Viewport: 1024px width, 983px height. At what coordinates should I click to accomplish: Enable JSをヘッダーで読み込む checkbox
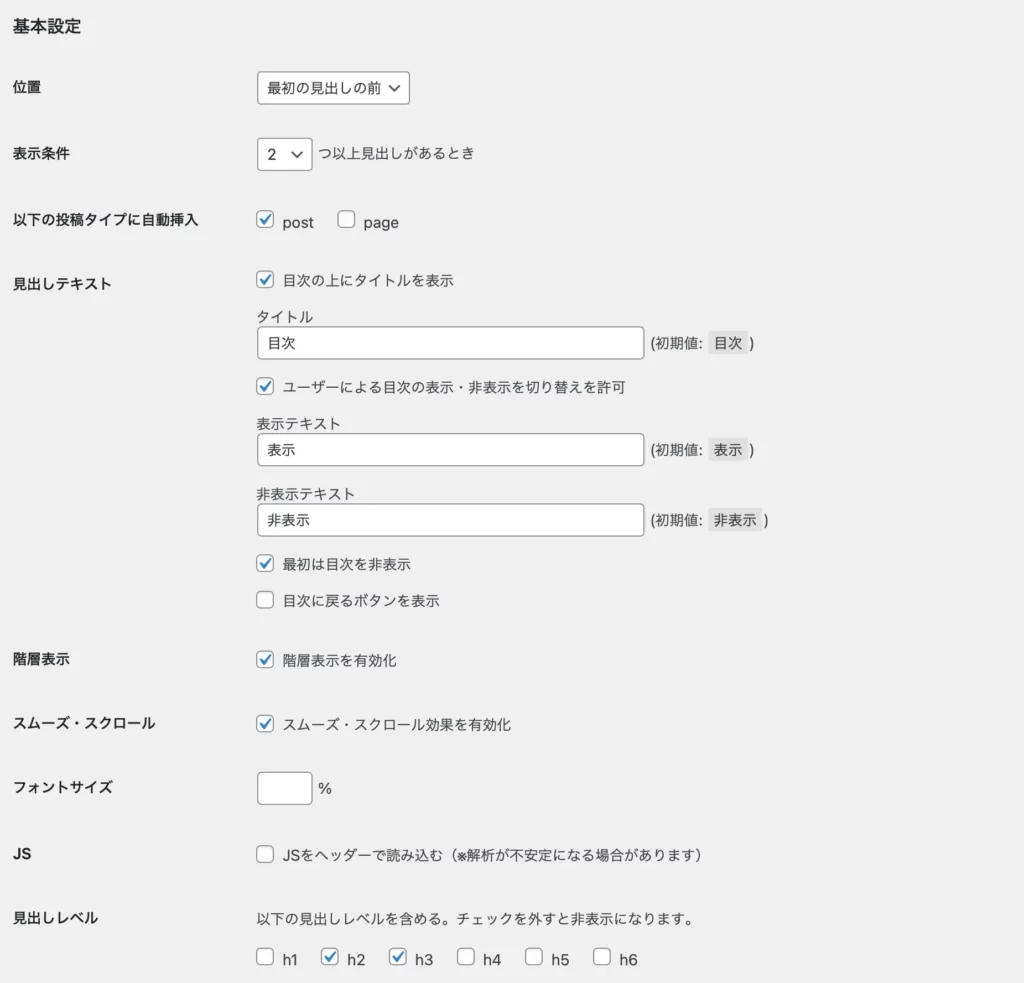(x=265, y=854)
